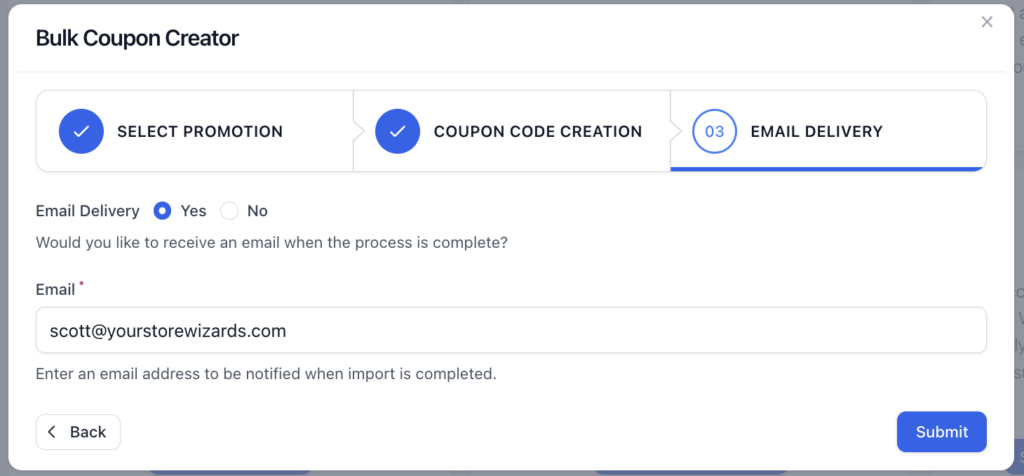The width and height of the screenshot is (1024, 476).
Task: Click arrow divider after Select Promotion step
Action: (x=358, y=131)
